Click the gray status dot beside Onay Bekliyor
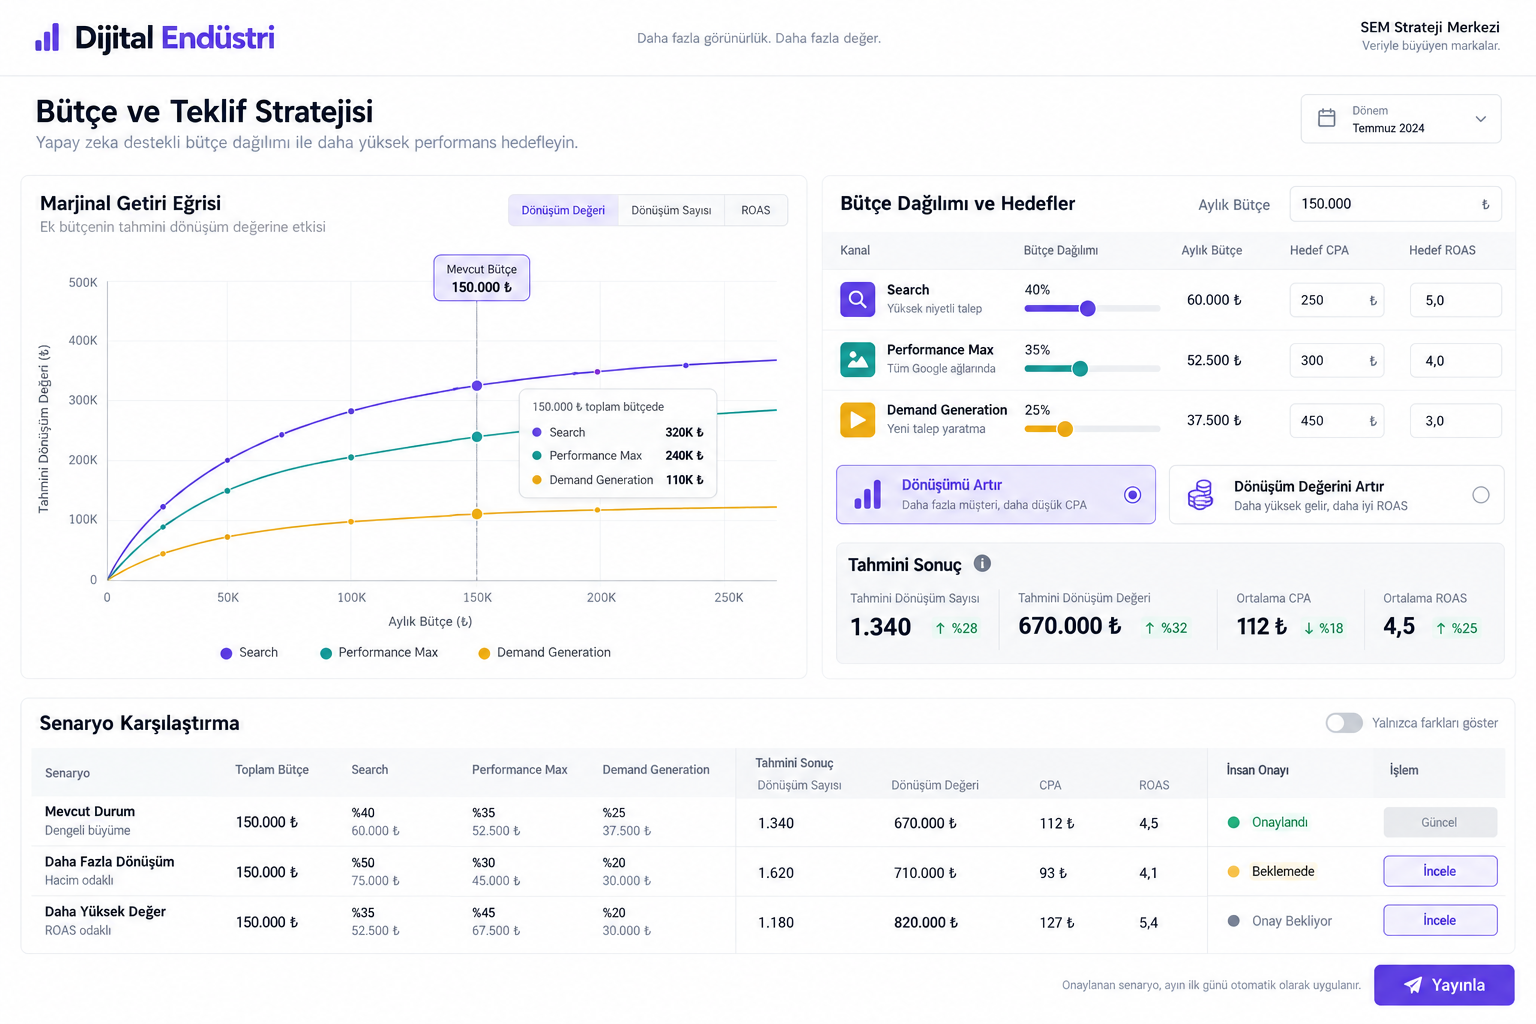This screenshot has width=1536, height=1024. (1234, 921)
